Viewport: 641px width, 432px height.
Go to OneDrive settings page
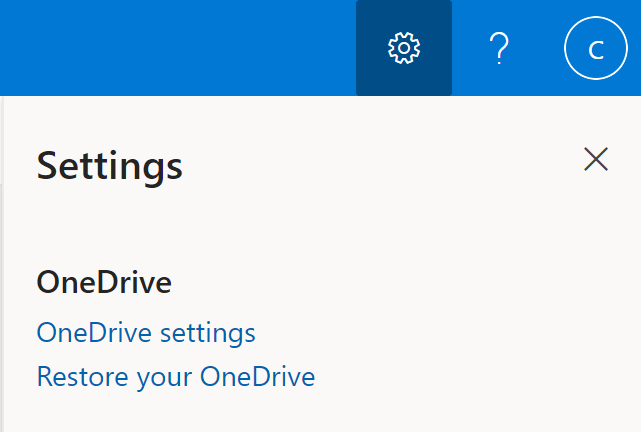click(x=146, y=332)
